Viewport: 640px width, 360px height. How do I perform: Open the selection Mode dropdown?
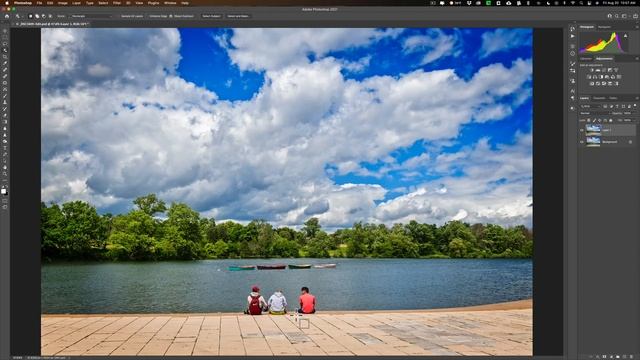click(x=92, y=16)
